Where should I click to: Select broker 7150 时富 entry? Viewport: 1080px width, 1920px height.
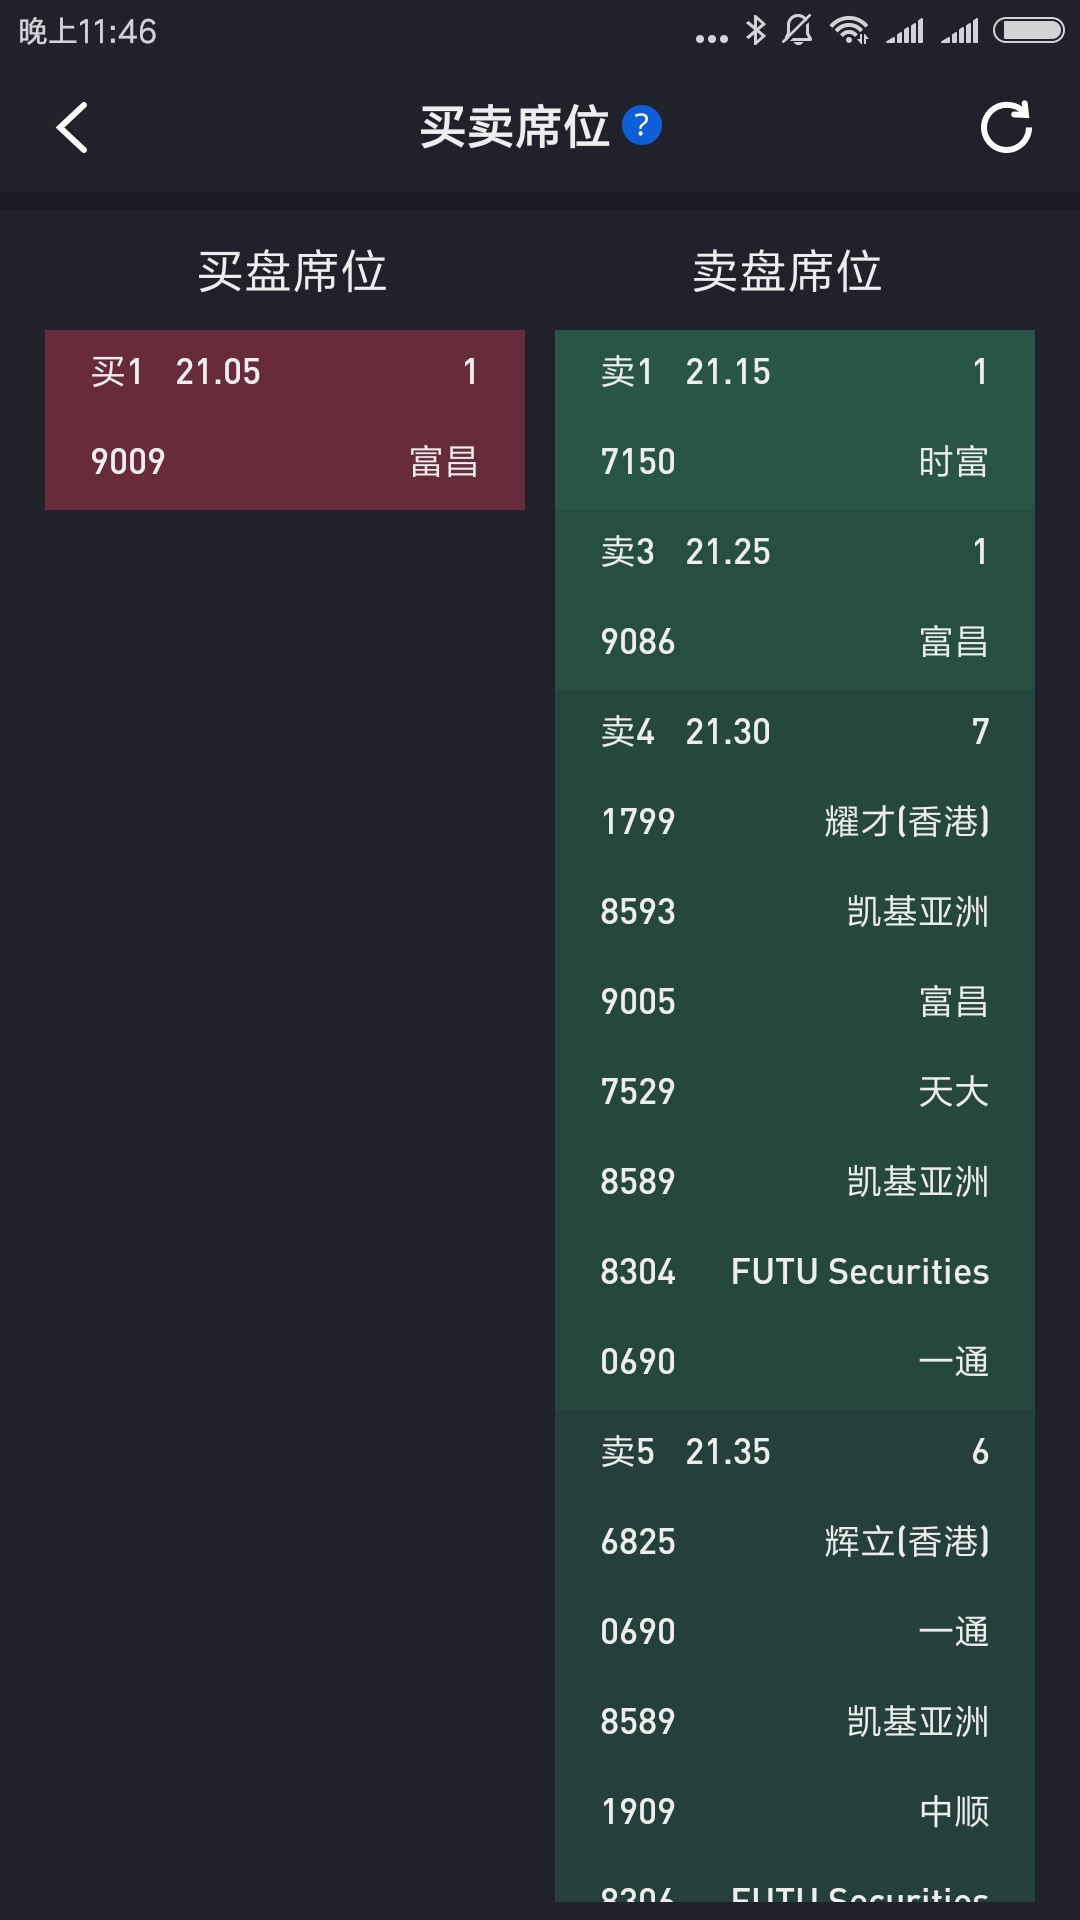795,462
